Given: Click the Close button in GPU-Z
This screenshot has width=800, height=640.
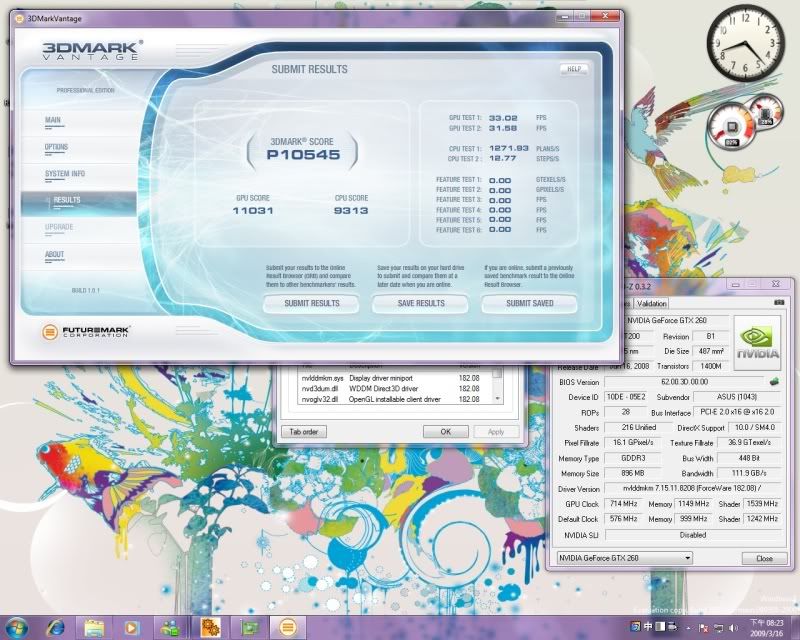Looking at the screenshot, I should click(x=764, y=558).
